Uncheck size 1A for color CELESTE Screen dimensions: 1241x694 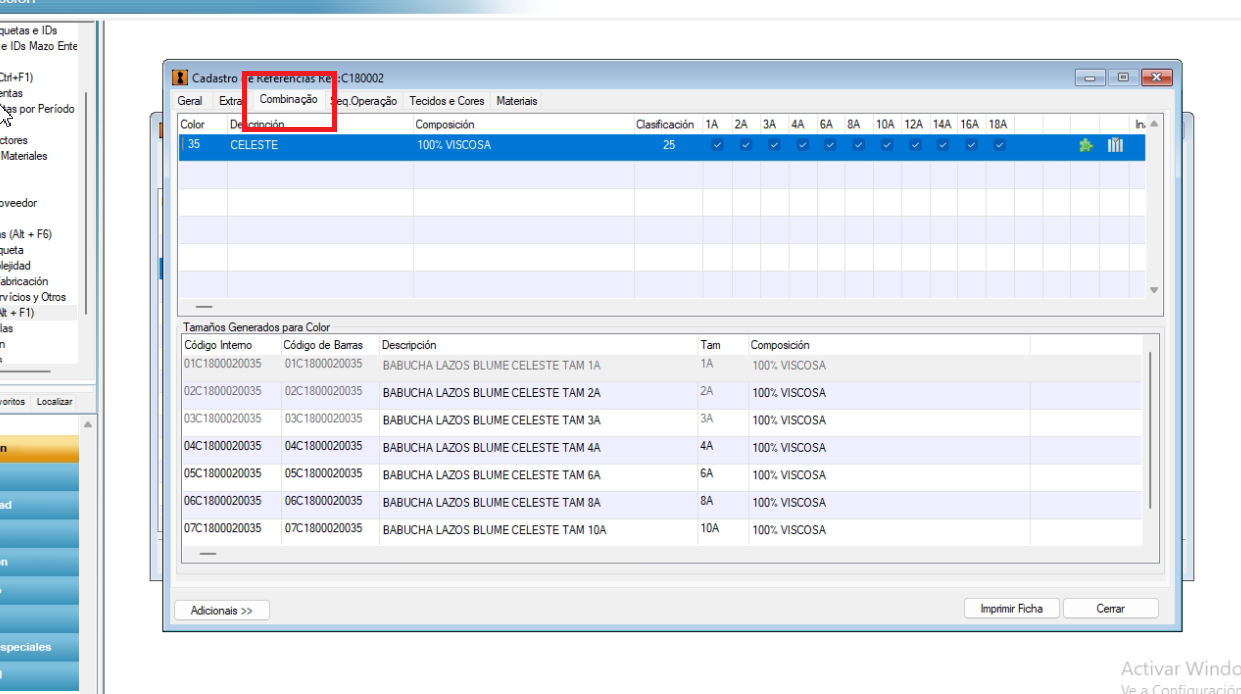pyautogui.click(x=717, y=145)
